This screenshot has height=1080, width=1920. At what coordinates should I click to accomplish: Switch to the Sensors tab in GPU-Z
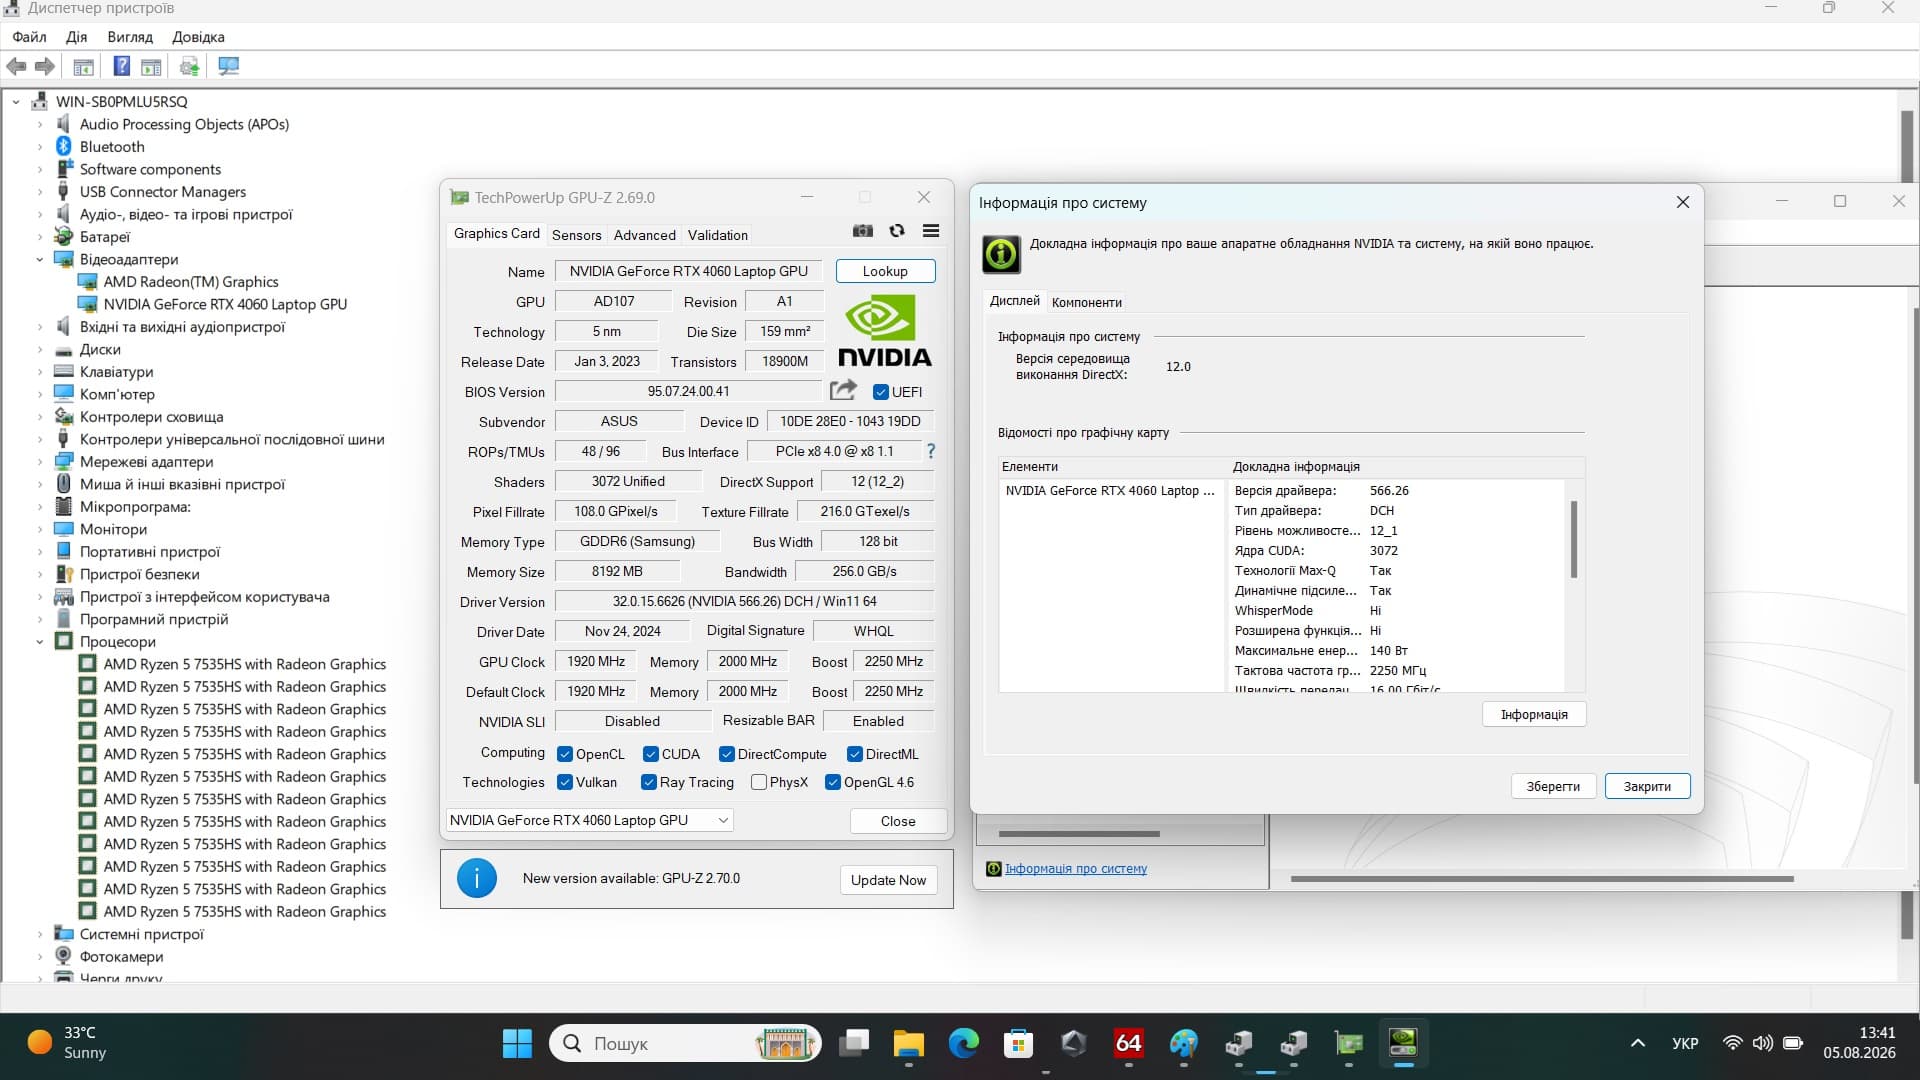coord(577,235)
